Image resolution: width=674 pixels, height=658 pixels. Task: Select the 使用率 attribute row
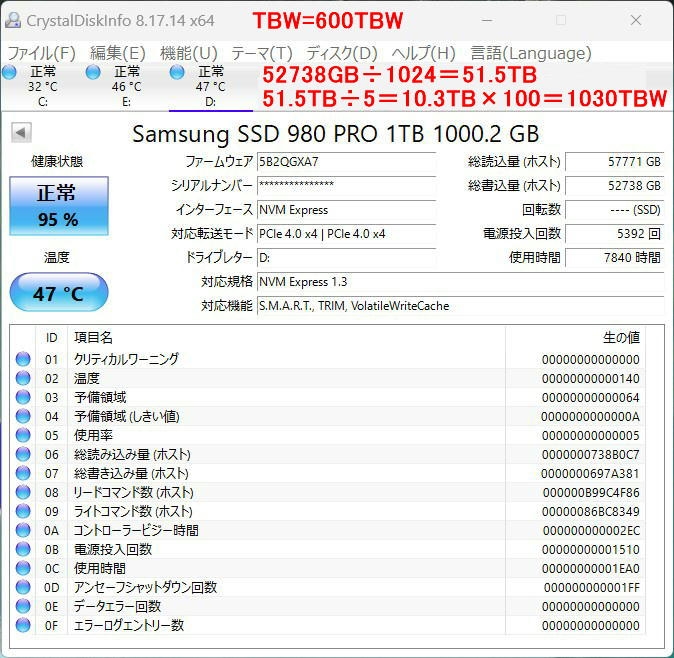(328, 435)
